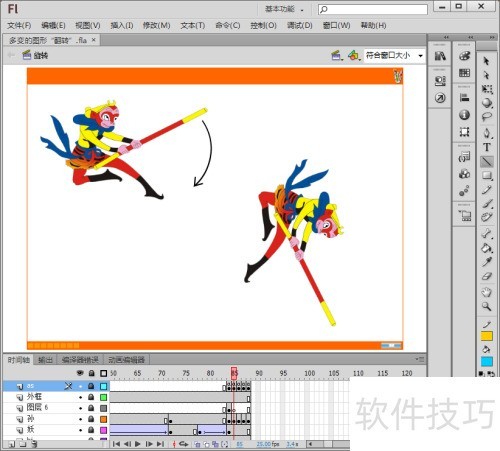500x451 pixels.
Task: Open the Color palette panel icon
Action: pyautogui.click(x=464, y=56)
